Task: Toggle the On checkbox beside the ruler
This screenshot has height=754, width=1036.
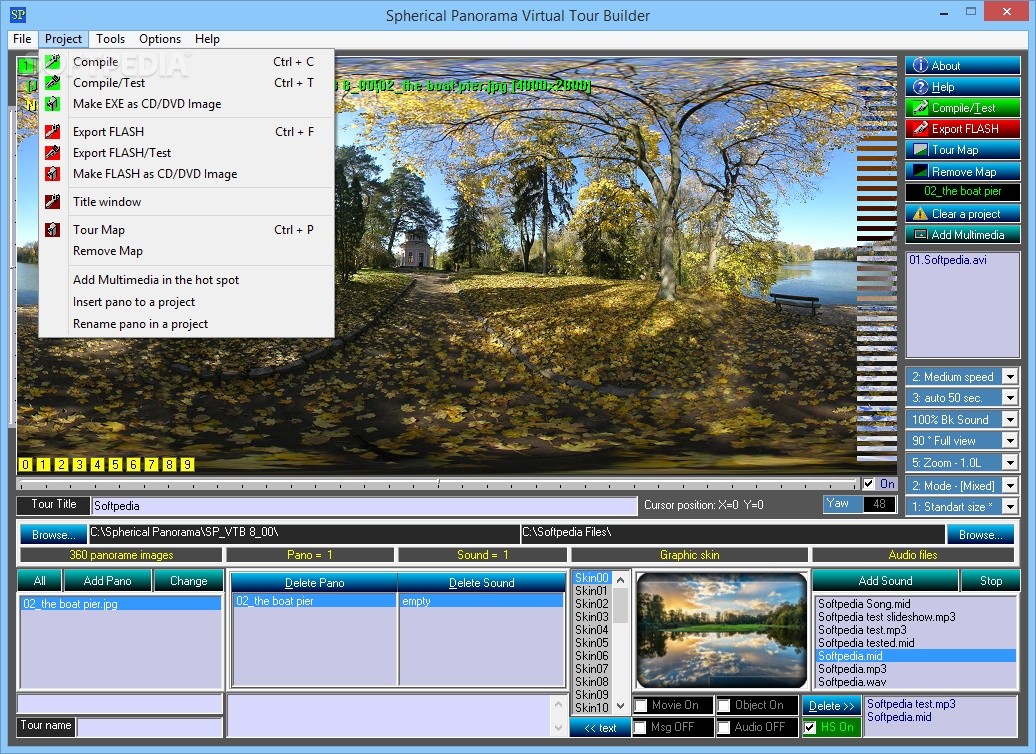Action: point(869,484)
